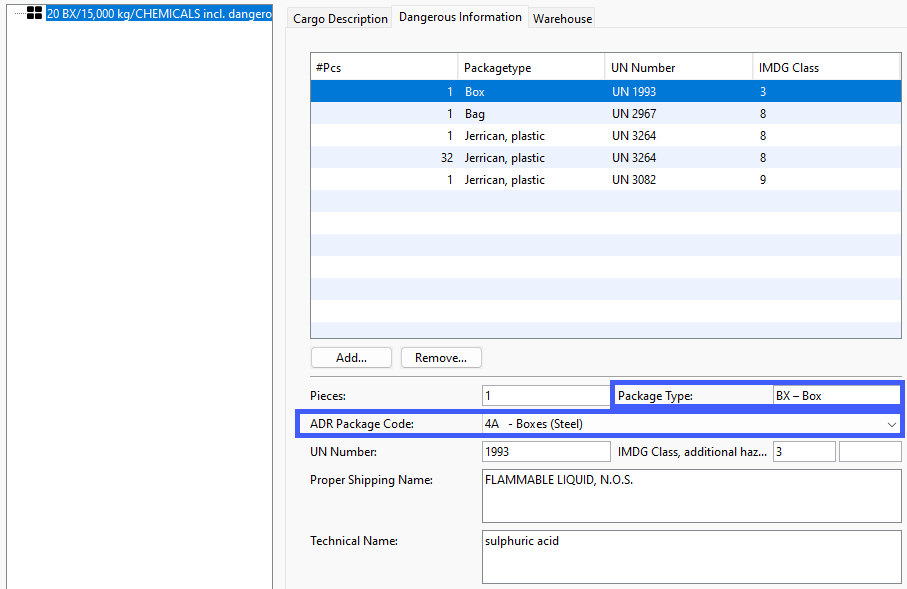This screenshot has width=907, height=589.
Task: Switch to the Cargo Description tab
Action: pyautogui.click(x=337, y=17)
